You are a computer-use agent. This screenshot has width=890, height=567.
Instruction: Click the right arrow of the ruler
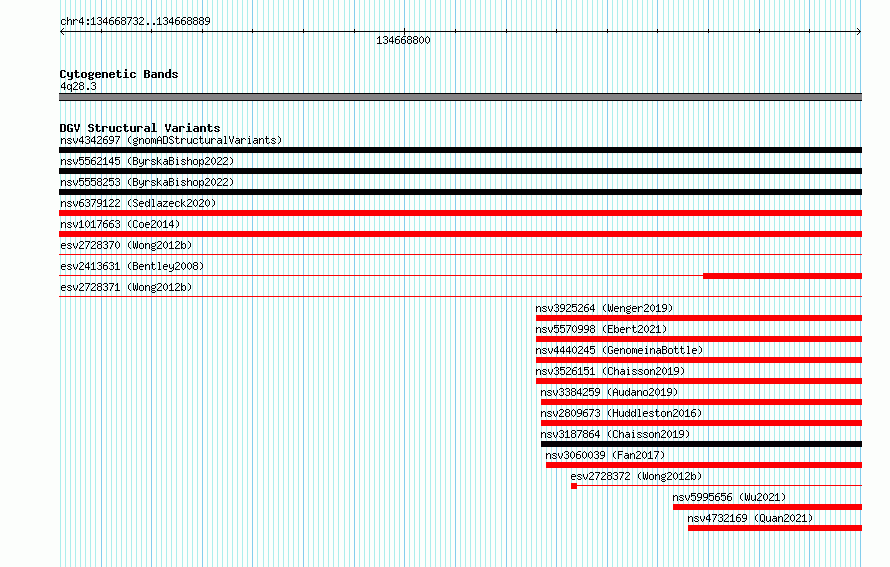coord(859,32)
